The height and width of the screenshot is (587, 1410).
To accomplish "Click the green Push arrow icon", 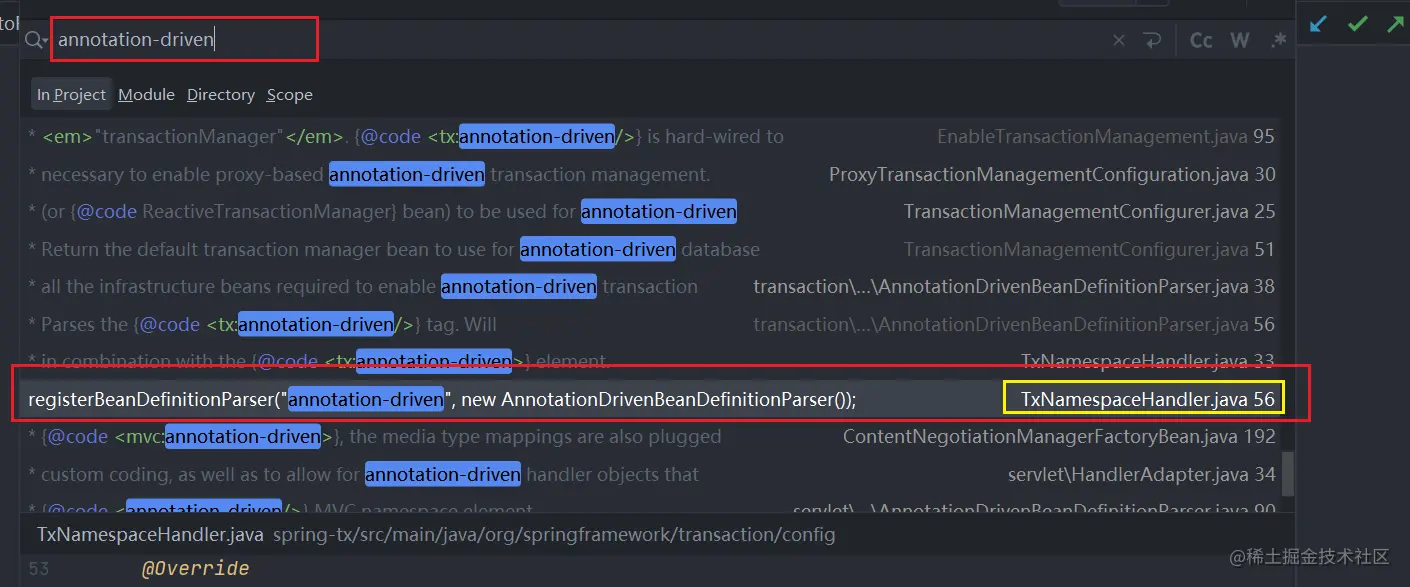I will [1395, 24].
